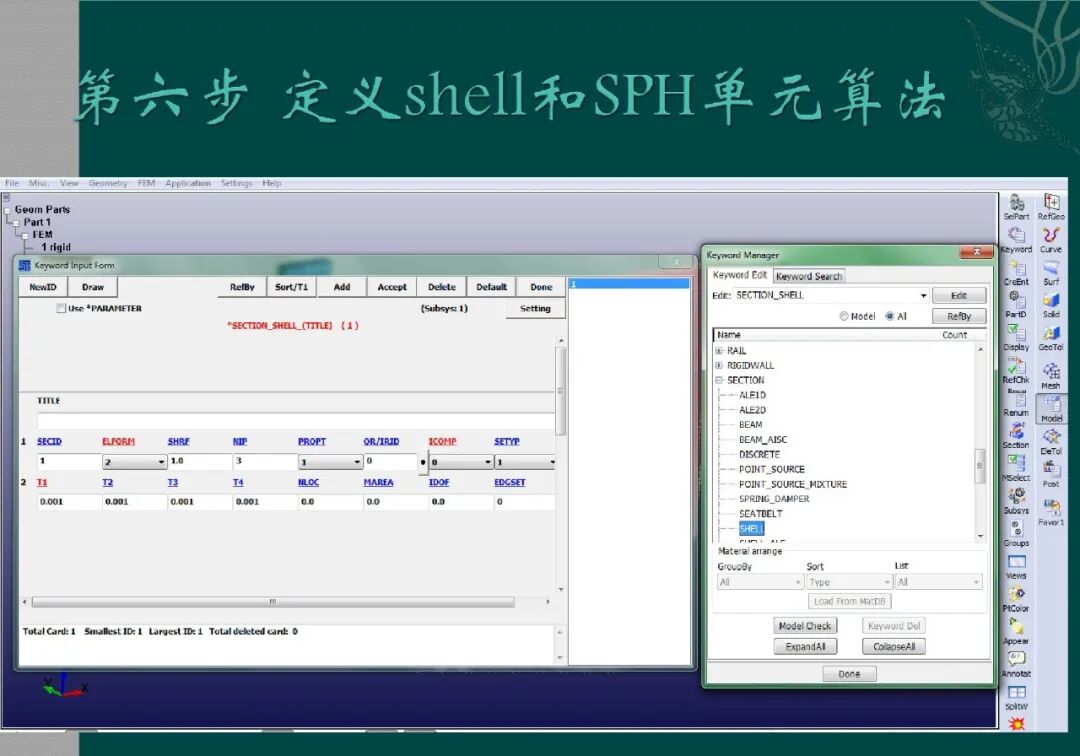This screenshot has height=756, width=1080.
Task: Click the TITLE input field
Action: (x=296, y=420)
